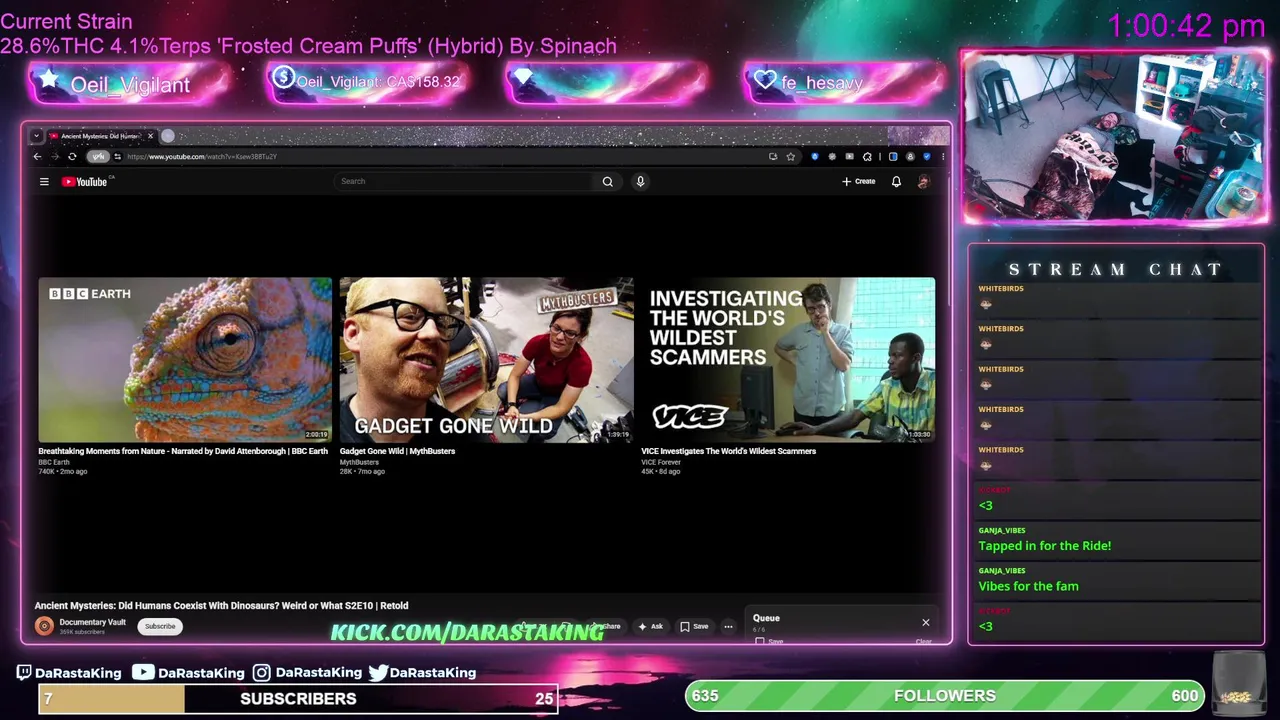The width and height of the screenshot is (1280, 720).
Task: Open the browser tab search dropdown arrow
Action: click(36, 135)
